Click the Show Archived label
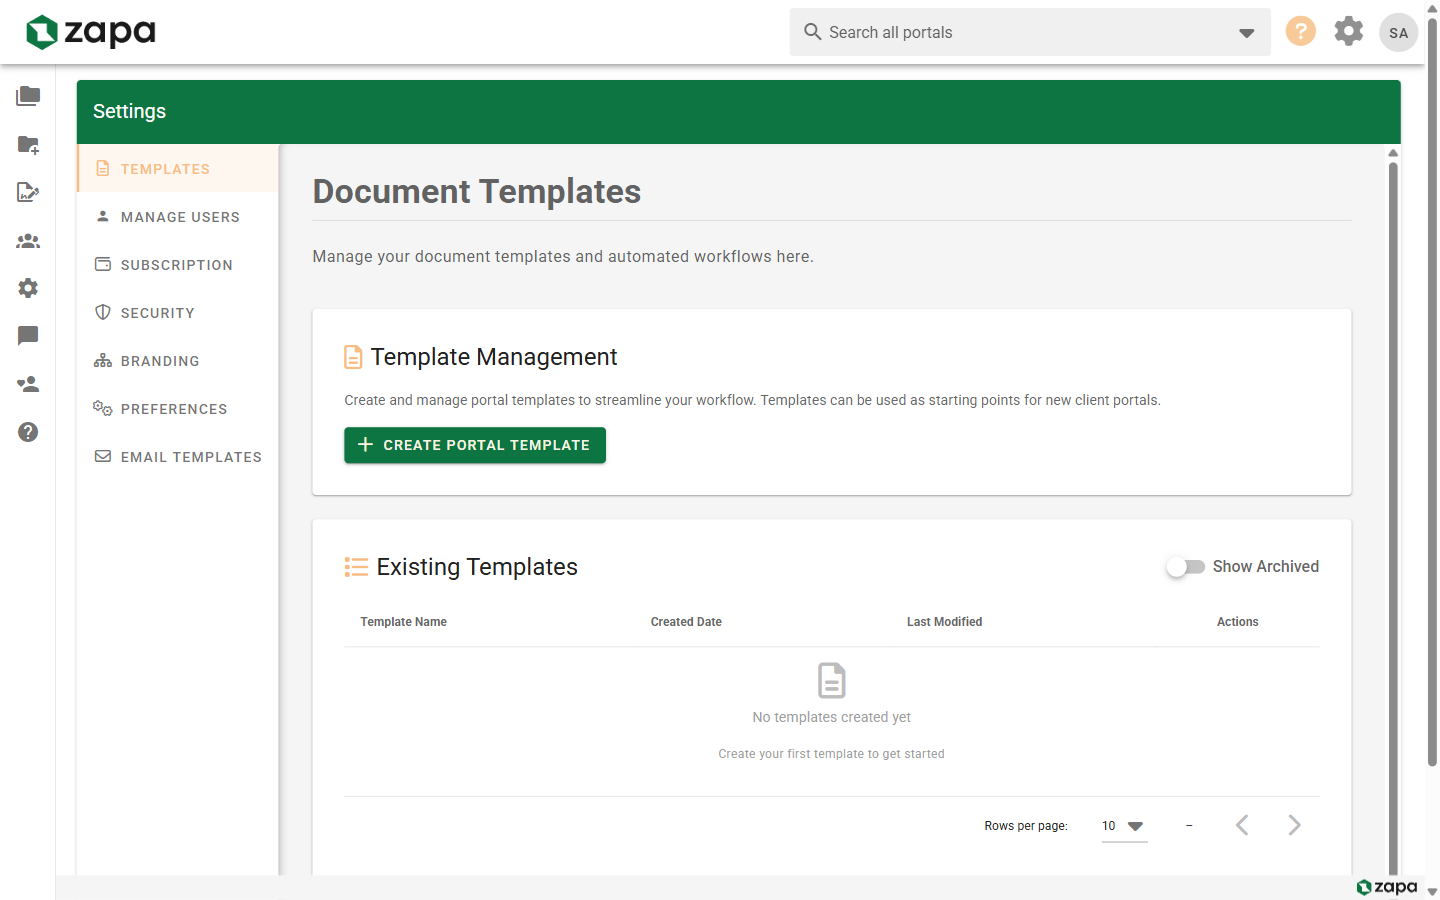 coord(1266,567)
